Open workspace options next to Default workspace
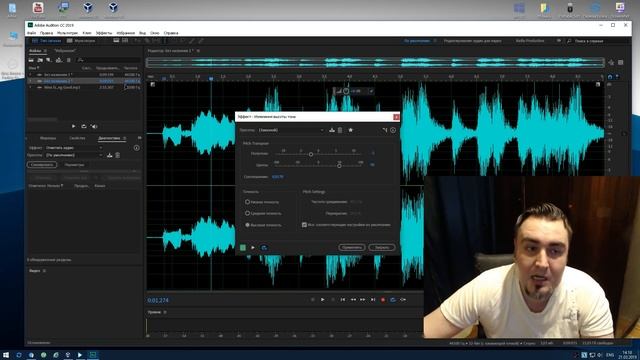 tap(435, 41)
